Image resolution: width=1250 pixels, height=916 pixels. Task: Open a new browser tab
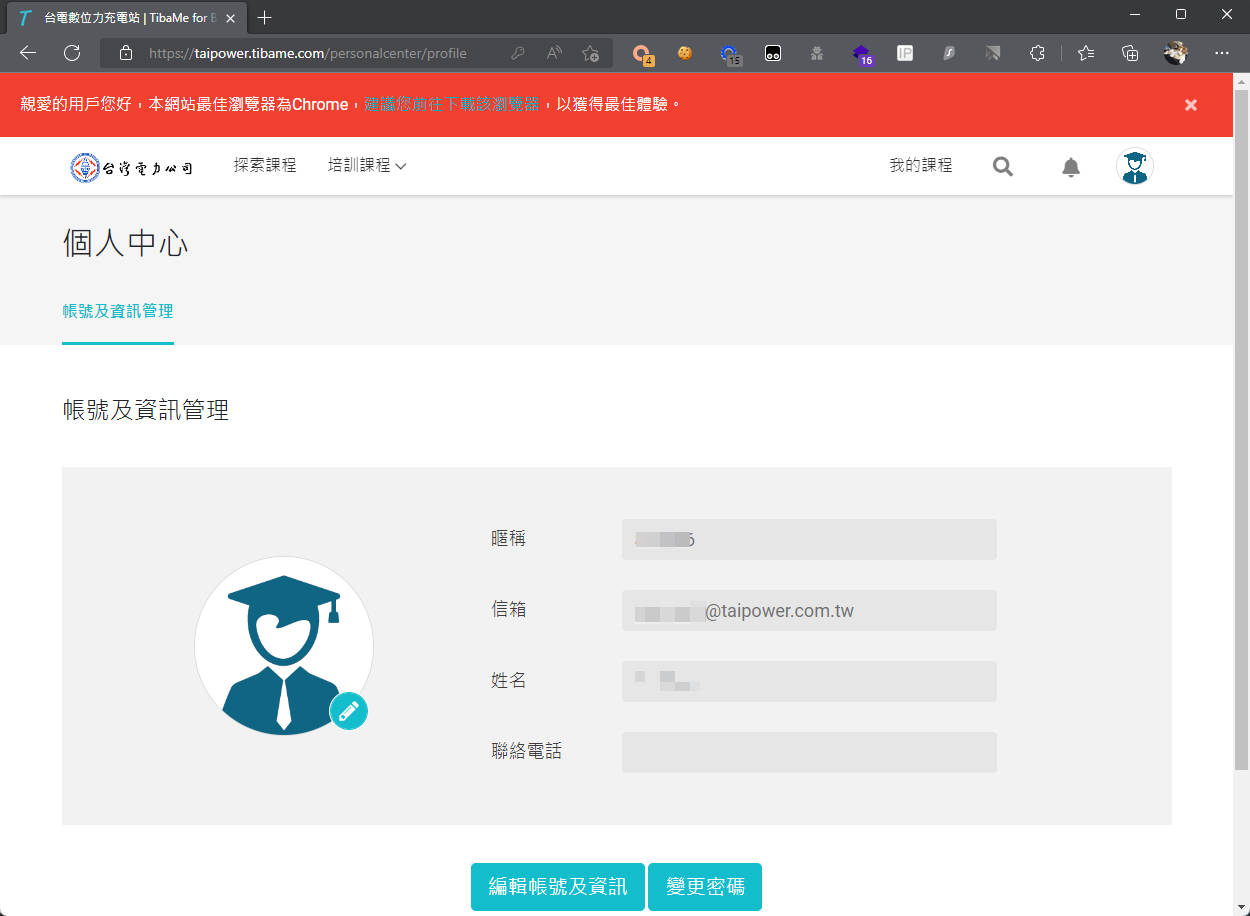[264, 18]
